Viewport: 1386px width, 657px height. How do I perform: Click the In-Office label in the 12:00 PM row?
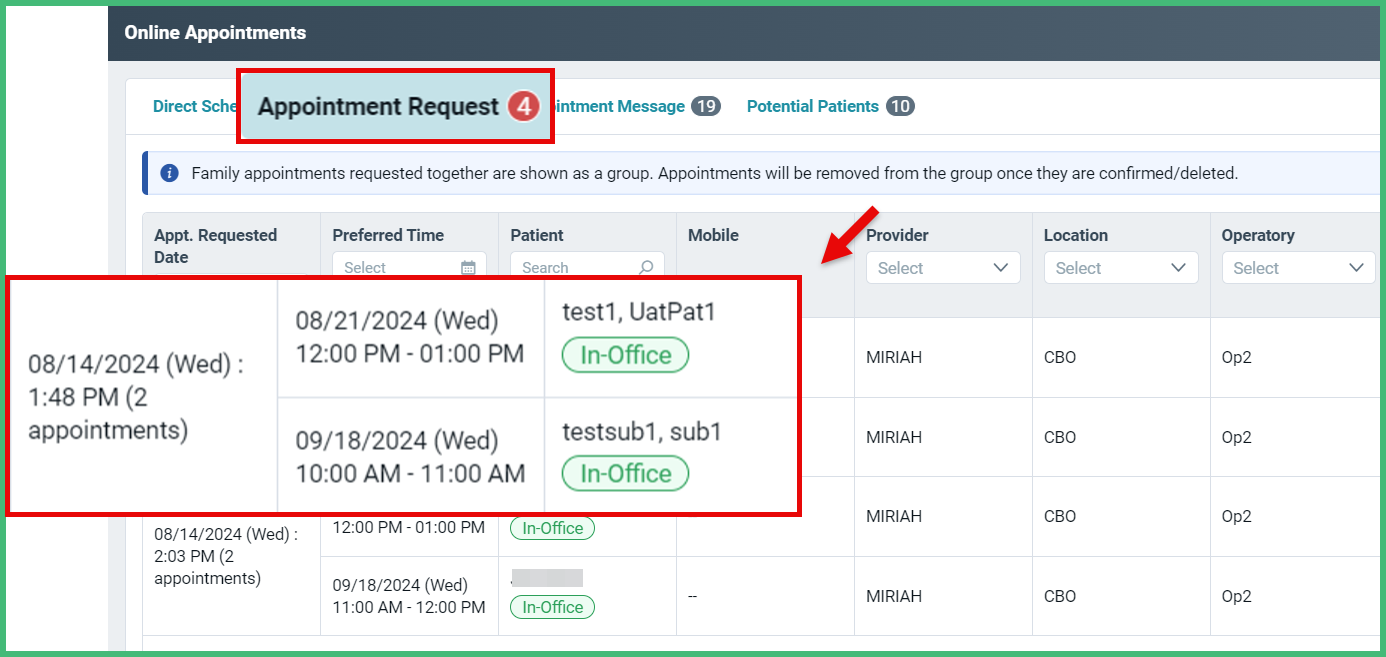[x=551, y=528]
